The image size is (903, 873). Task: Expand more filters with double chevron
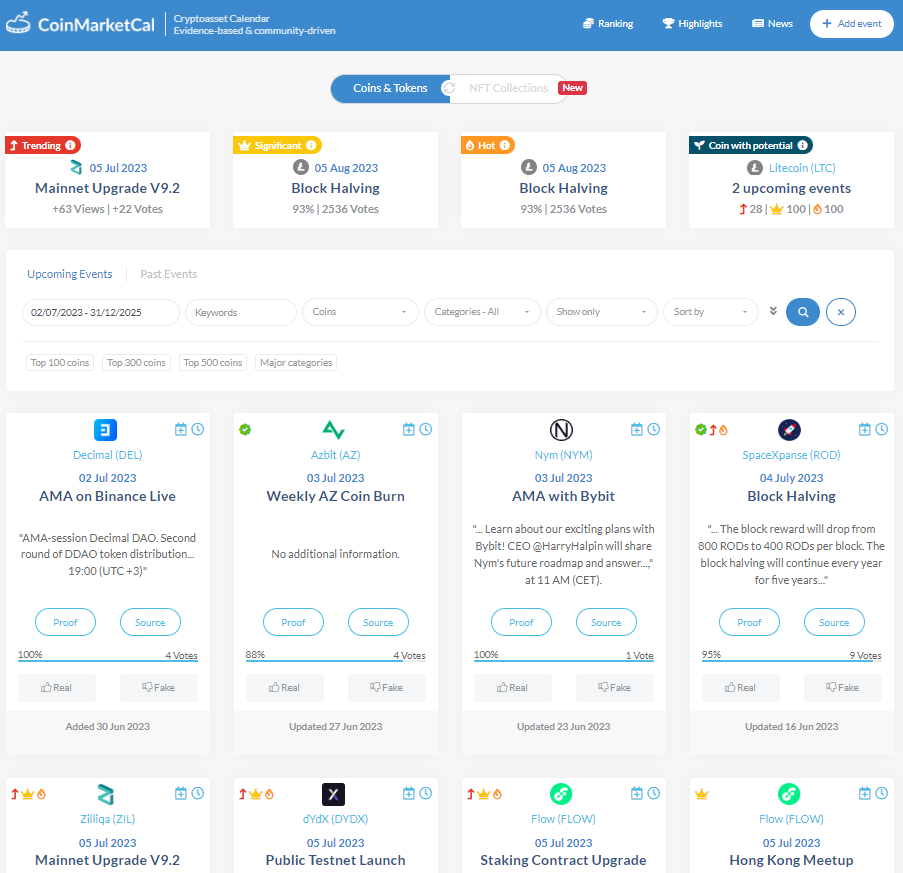pos(773,311)
